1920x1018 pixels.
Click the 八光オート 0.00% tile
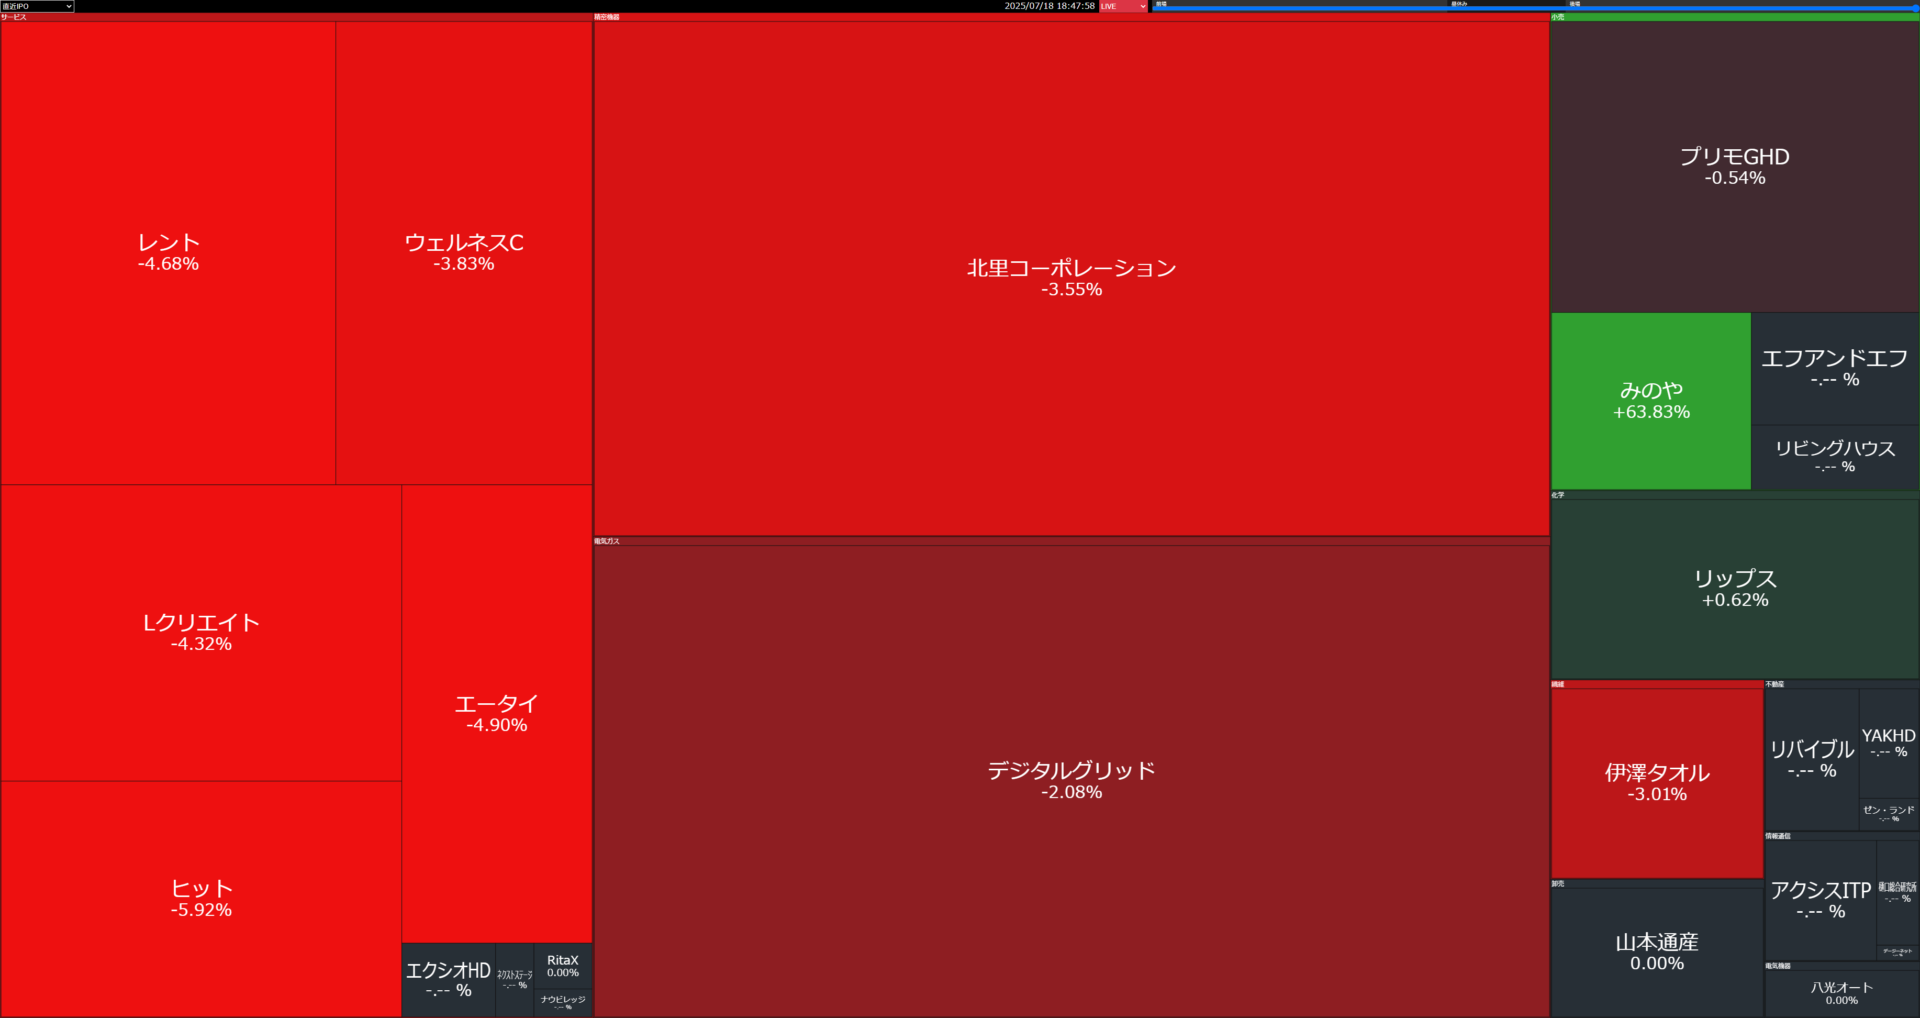[x=1842, y=993]
